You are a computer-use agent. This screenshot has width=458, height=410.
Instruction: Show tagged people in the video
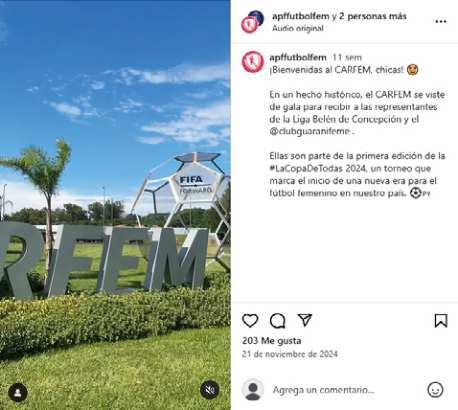pyautogui.click(x=18, y=393)
